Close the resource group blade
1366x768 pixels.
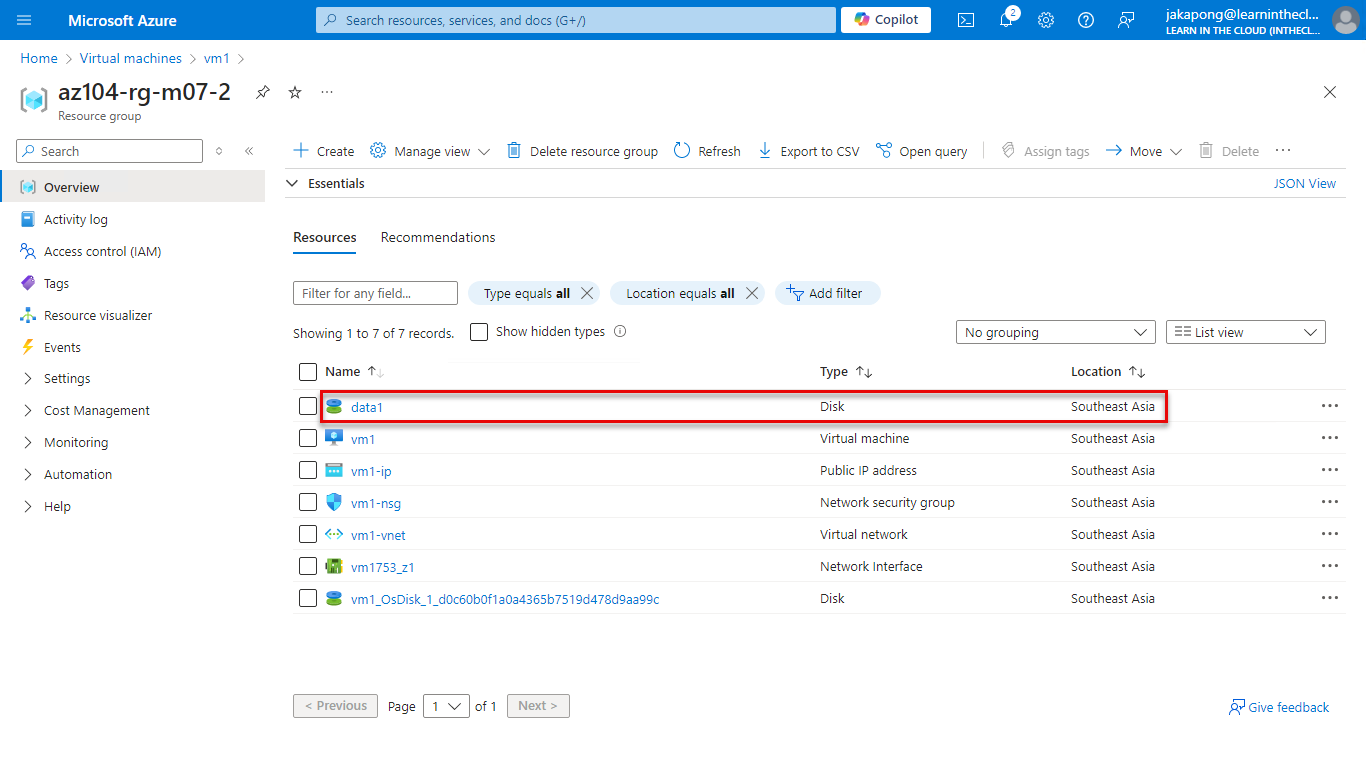pos(1330,92)
